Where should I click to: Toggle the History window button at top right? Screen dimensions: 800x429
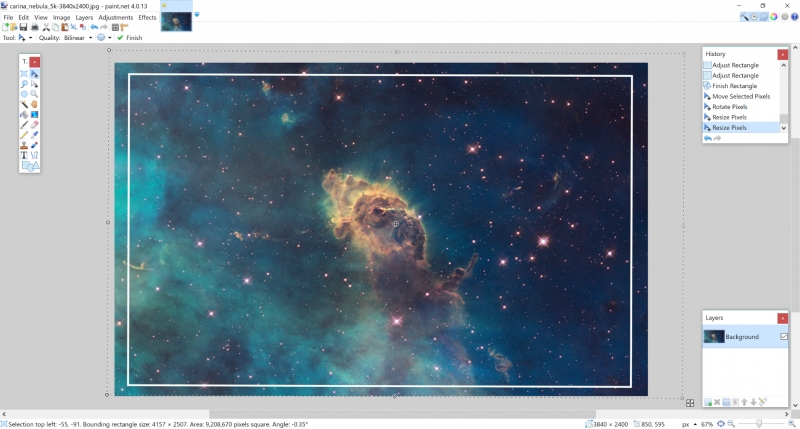[x=754, y=16]
